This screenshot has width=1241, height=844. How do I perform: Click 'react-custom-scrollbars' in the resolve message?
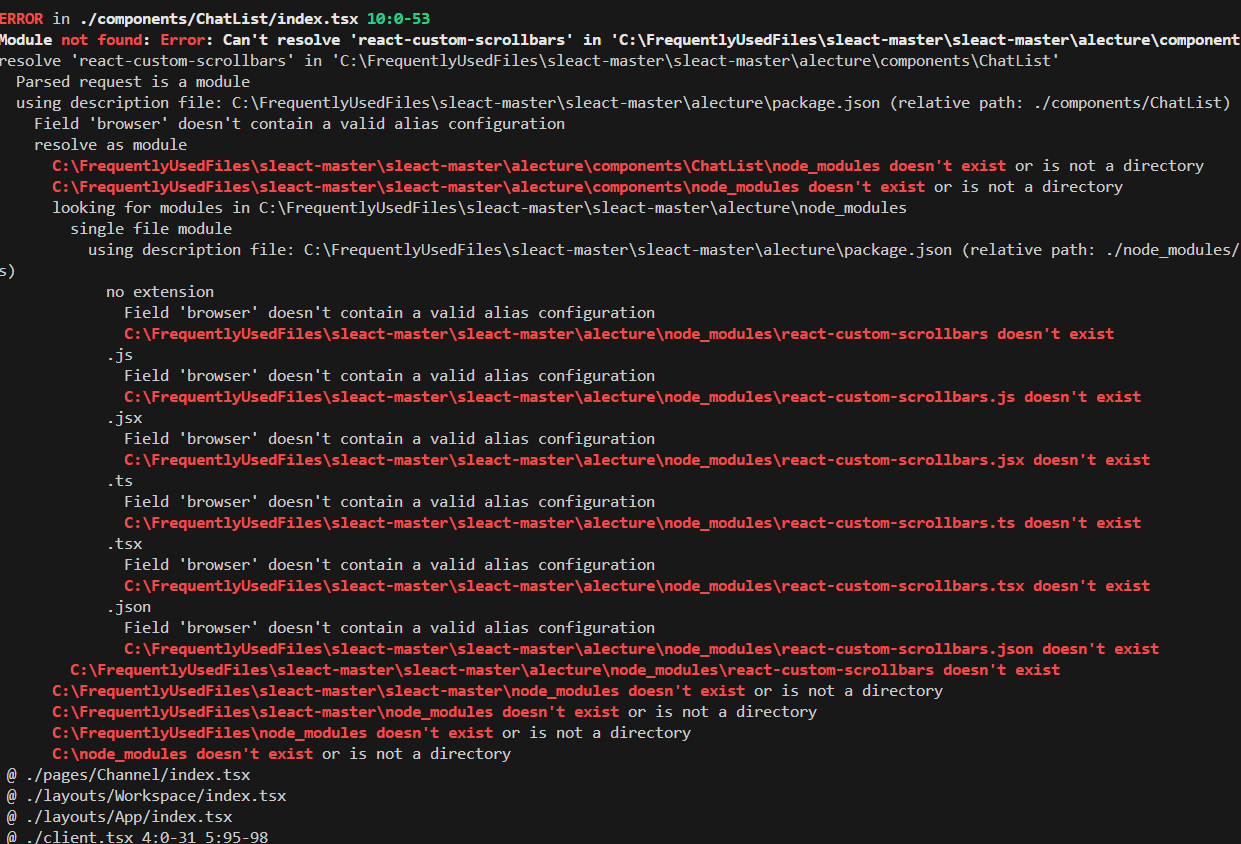coord(159,60)
